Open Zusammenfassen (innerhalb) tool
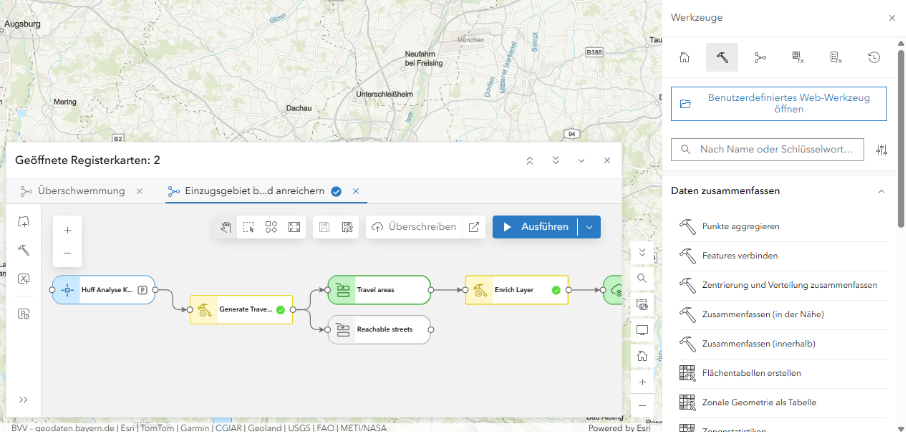 click(782, 344)
